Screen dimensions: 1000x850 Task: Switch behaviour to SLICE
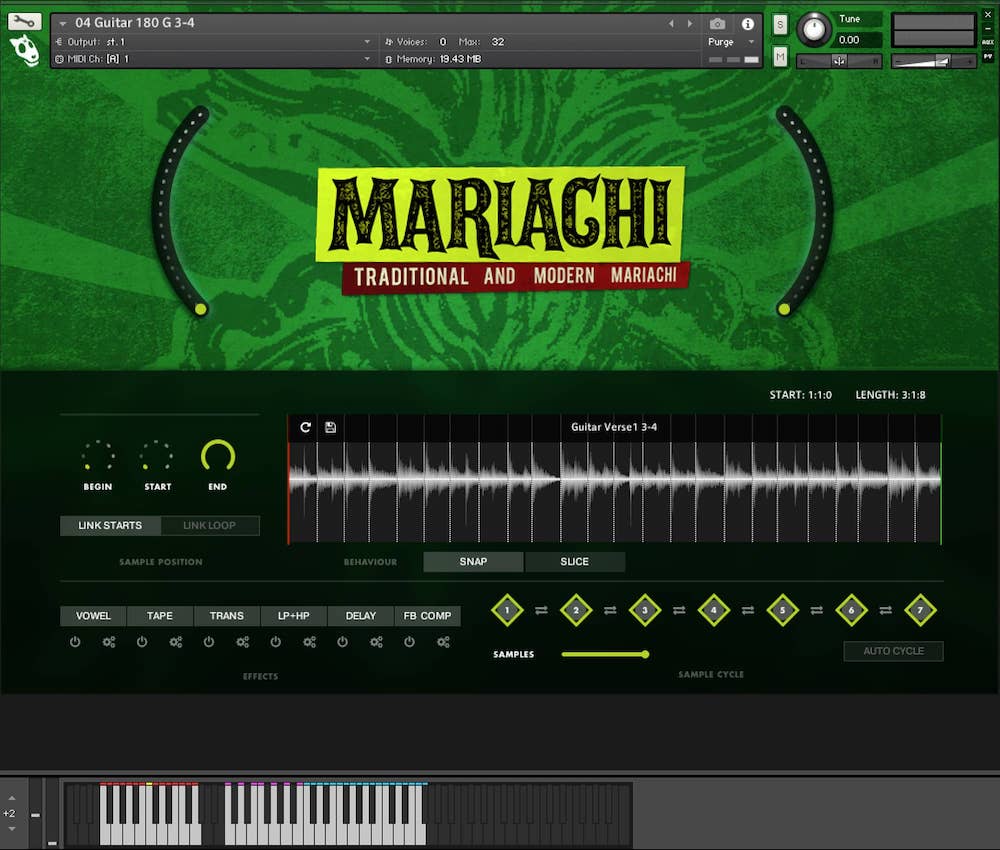click(575, 562)
